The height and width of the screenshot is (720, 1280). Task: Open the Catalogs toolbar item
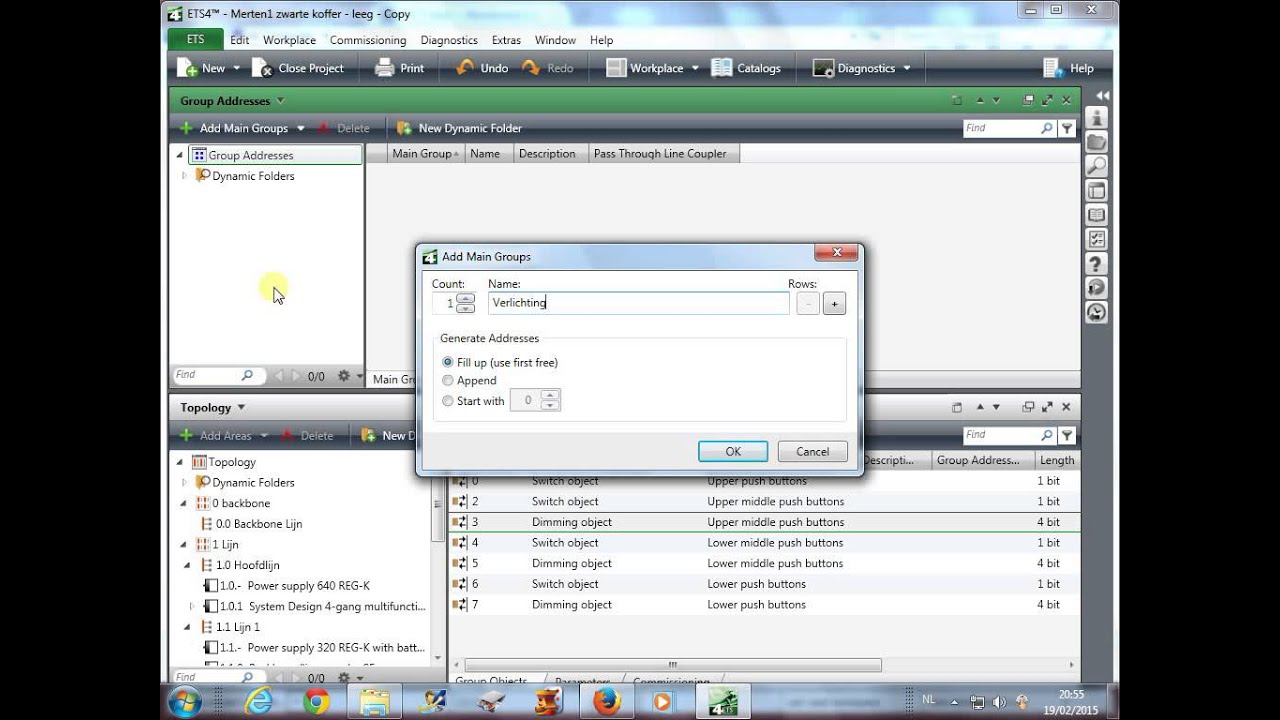click(746, 68)
